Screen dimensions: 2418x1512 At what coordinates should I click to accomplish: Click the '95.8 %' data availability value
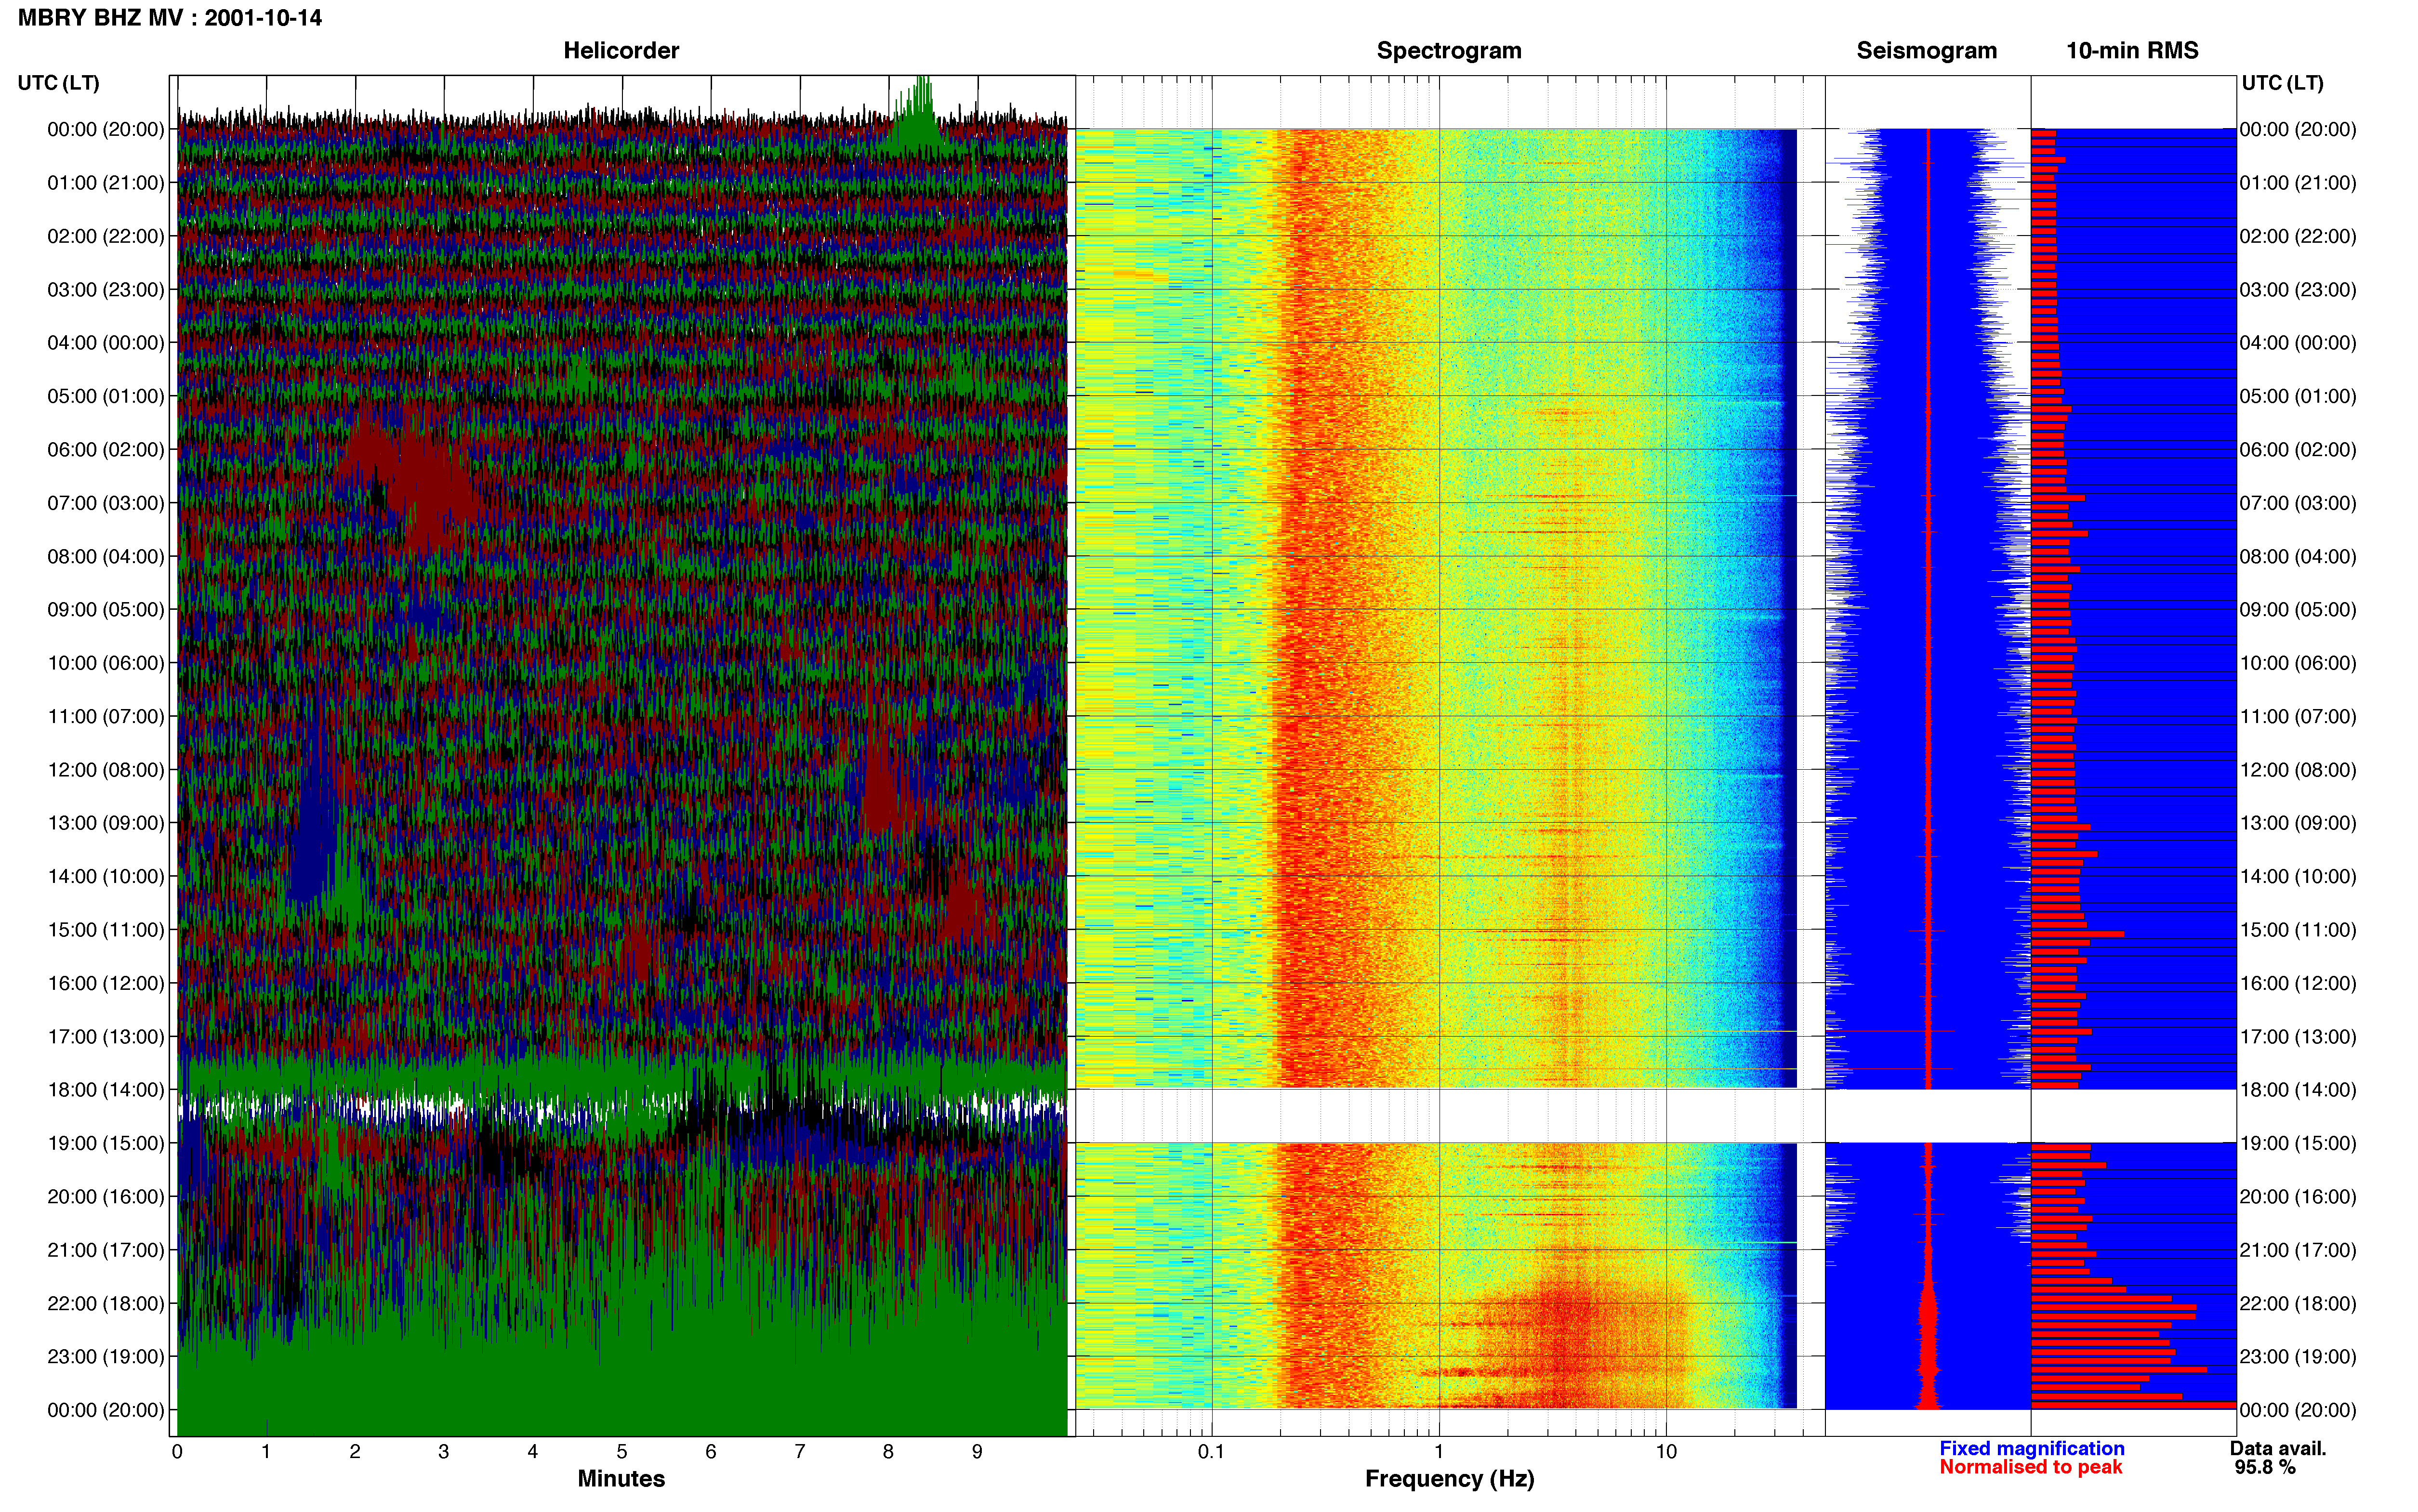pyautogui.click(x=2265, y=1468)
